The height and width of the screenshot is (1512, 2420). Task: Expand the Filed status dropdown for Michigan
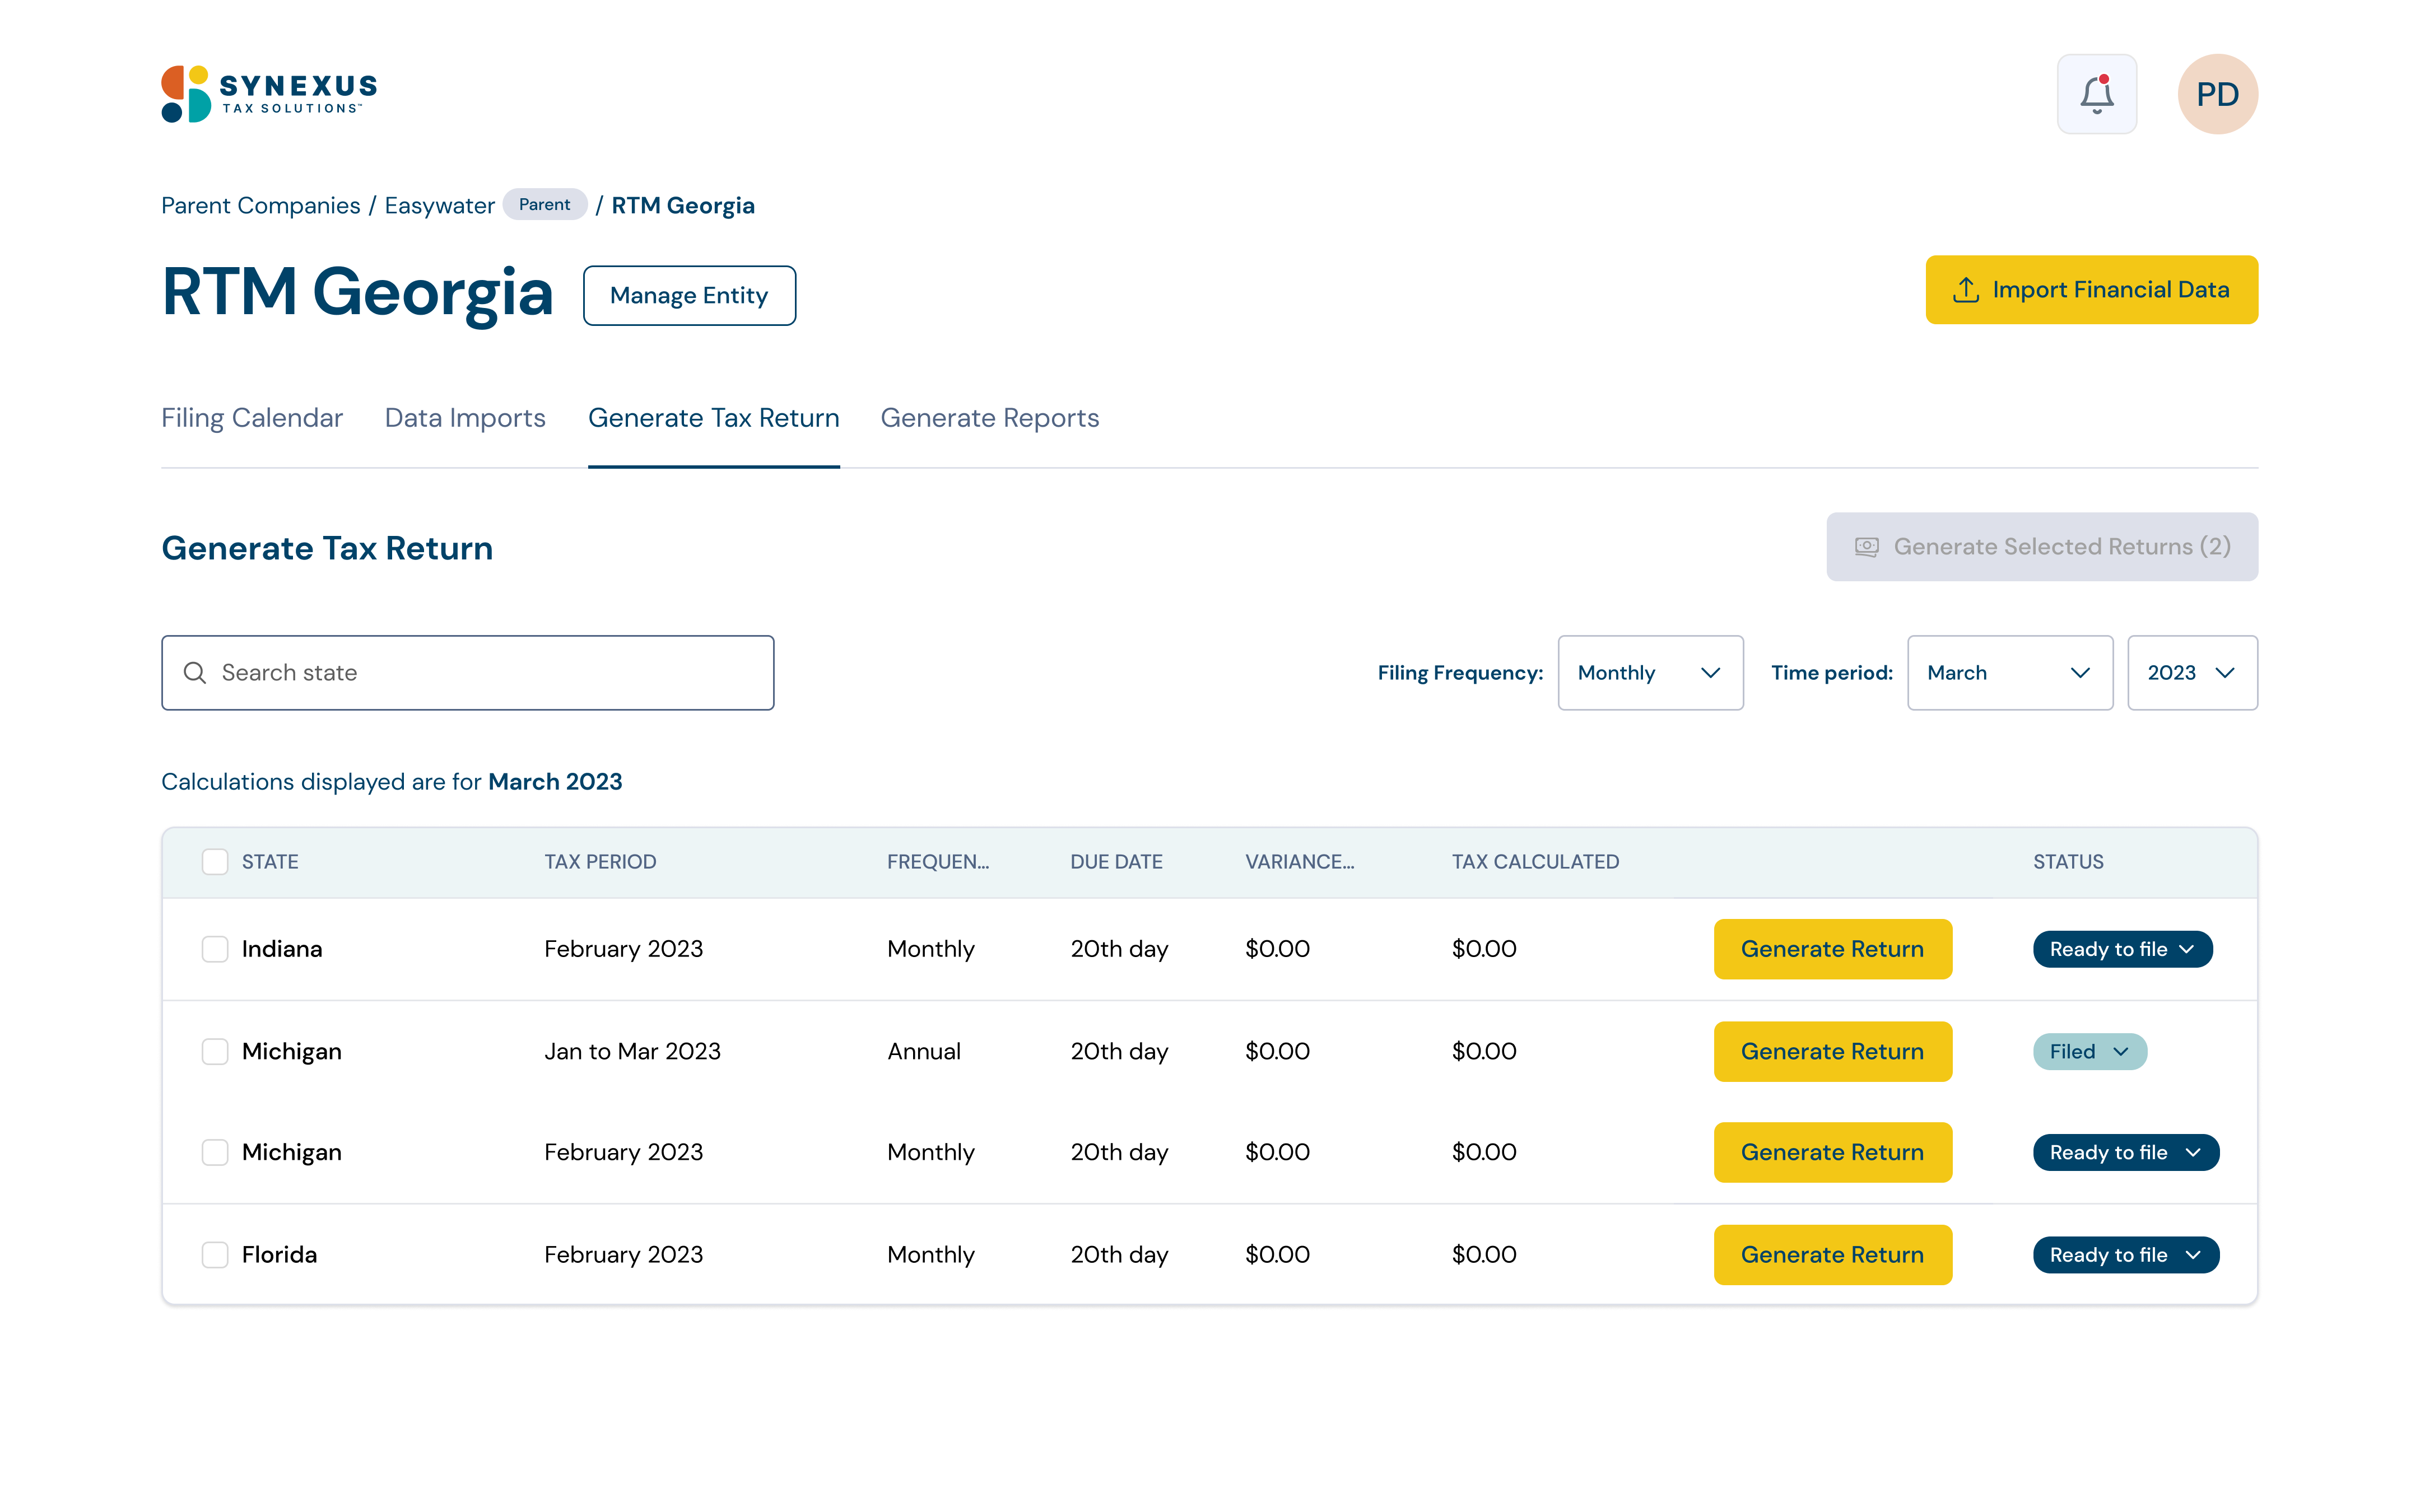(2089, 1051)
